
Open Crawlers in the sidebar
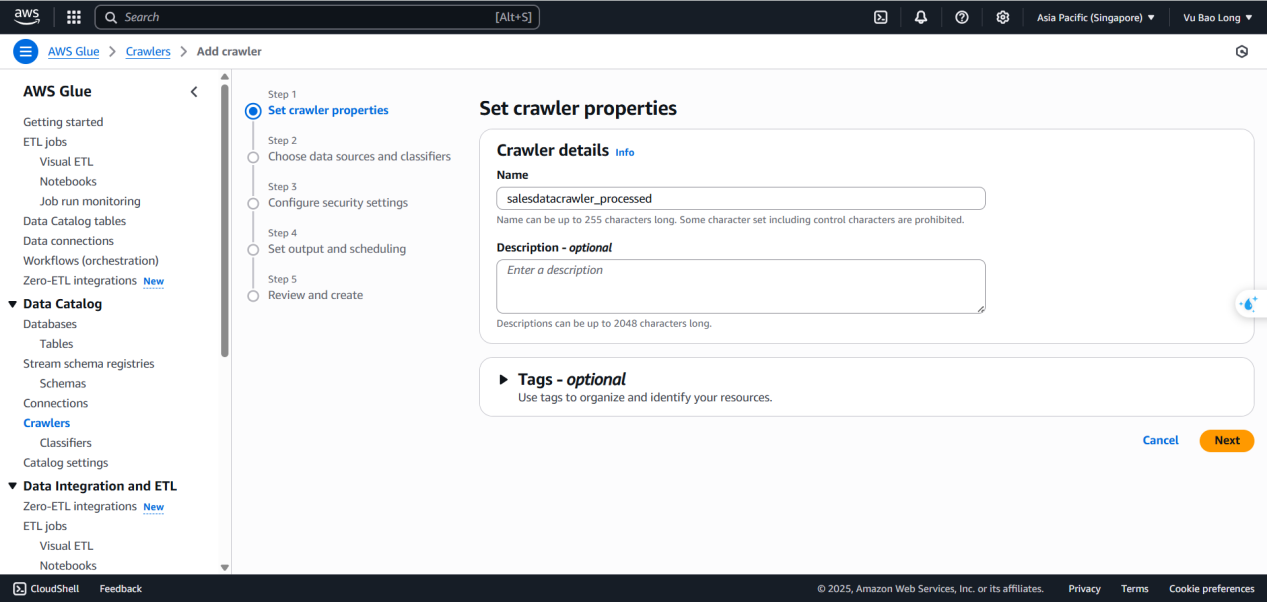(x=47, y=423)
